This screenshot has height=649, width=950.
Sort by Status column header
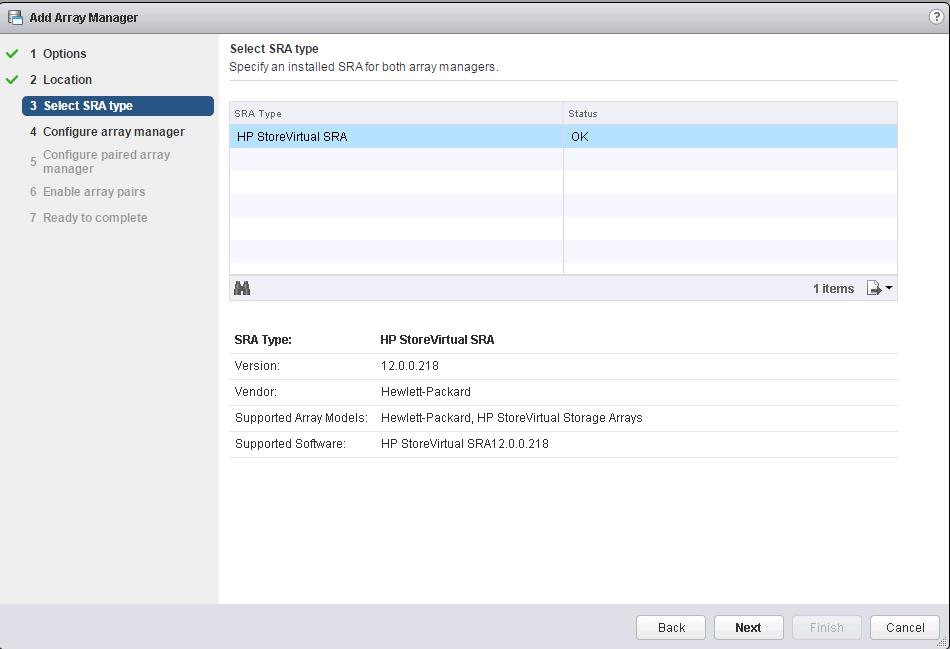tap(730, 113)
